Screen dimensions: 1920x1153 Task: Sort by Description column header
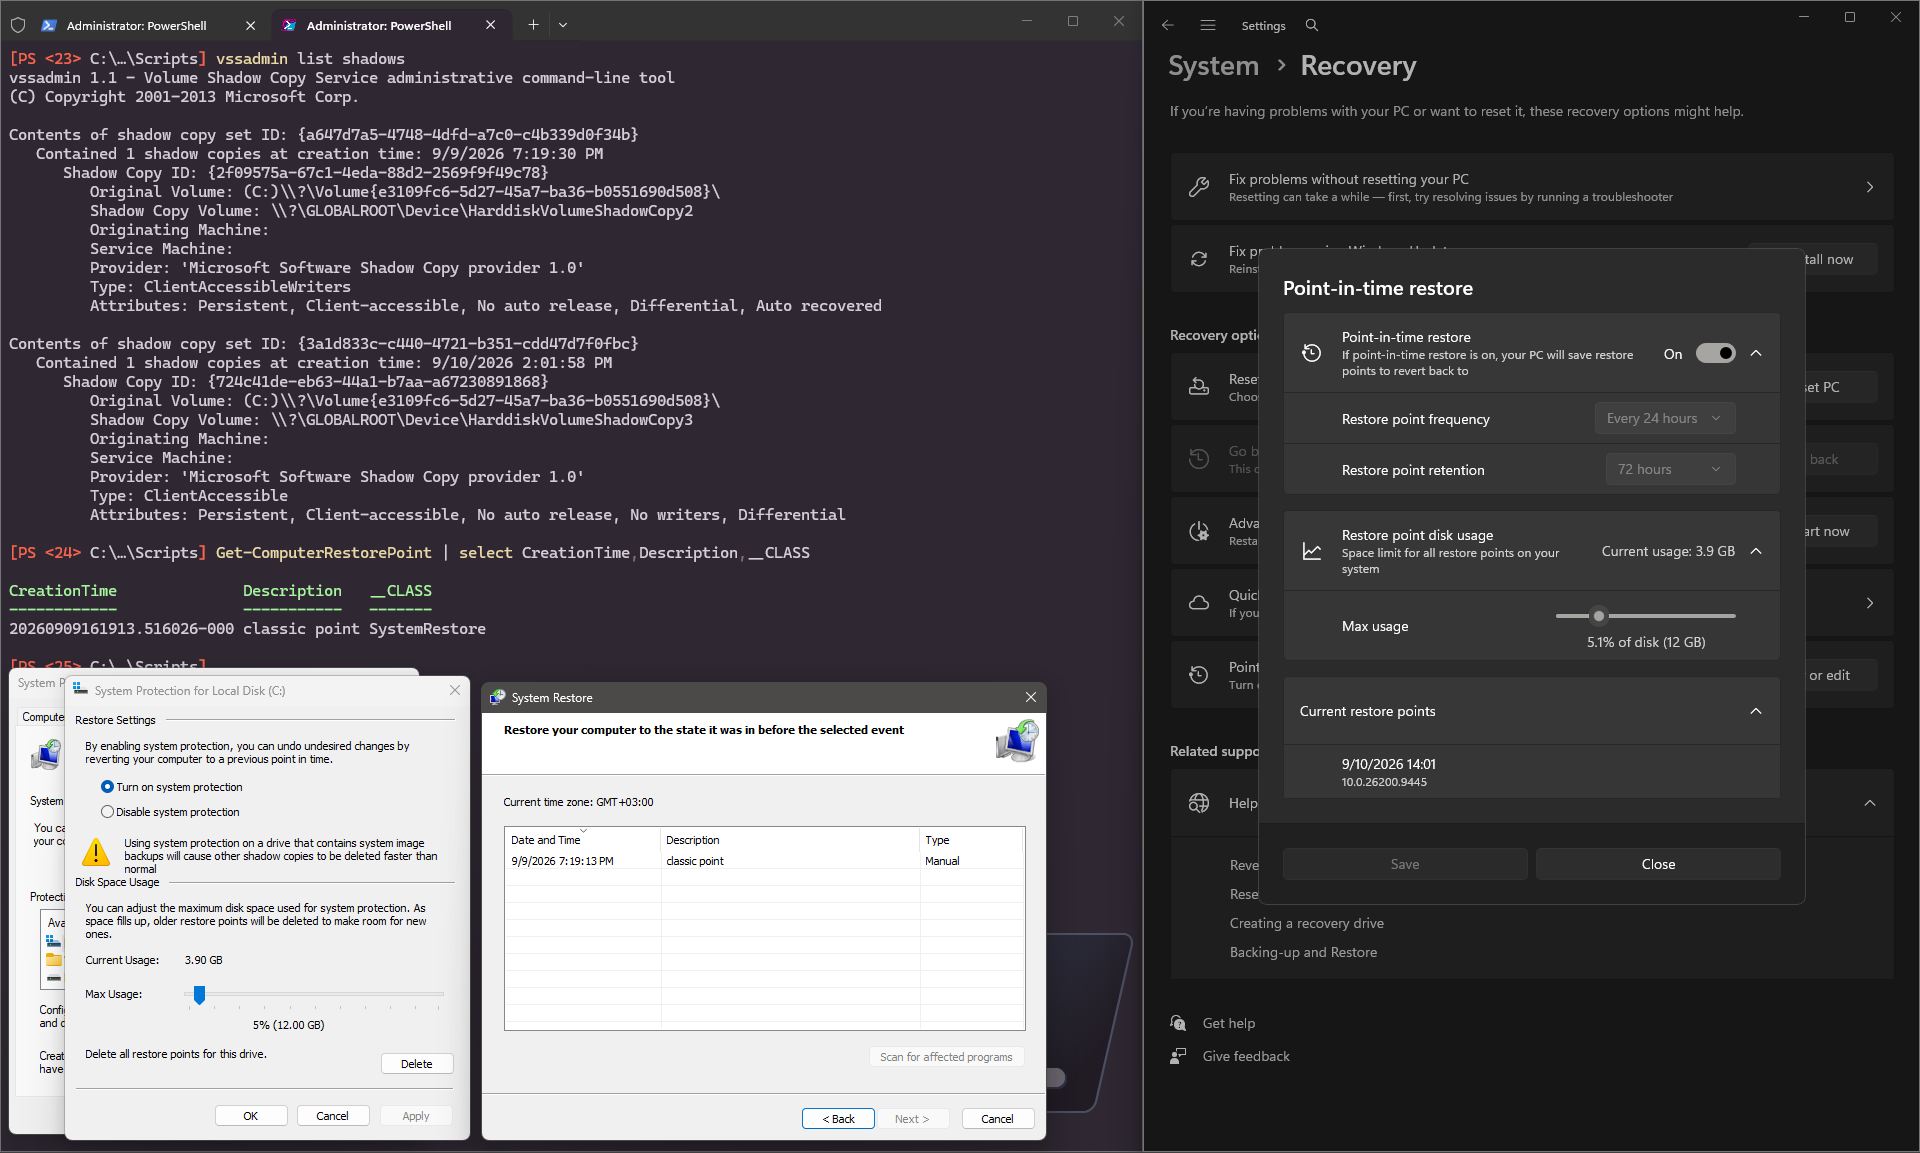click(x=790, y=839)
